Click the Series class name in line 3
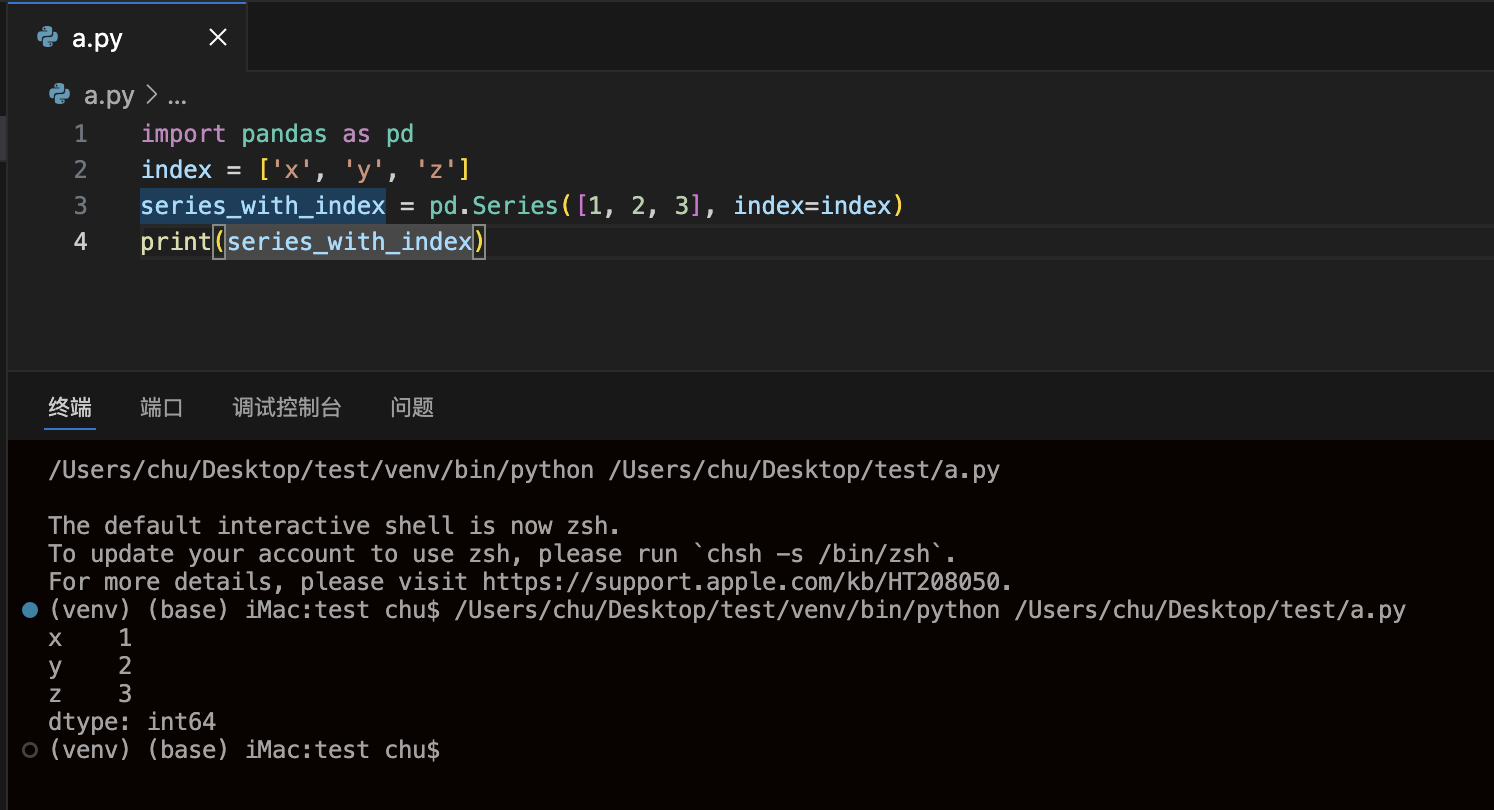Image resolution: width=1494 pixels, height=810 pixels. [x=514, y=206]
